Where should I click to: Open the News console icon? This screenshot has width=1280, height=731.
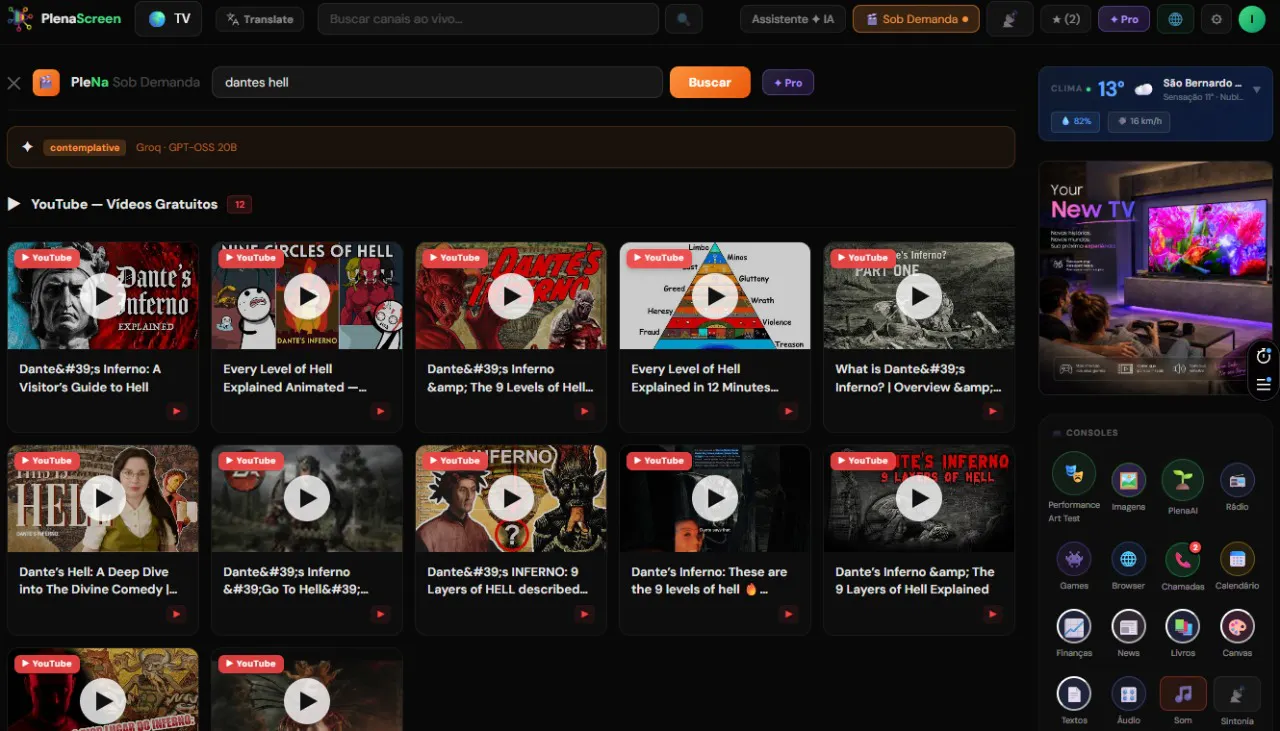pos(1128,627)
